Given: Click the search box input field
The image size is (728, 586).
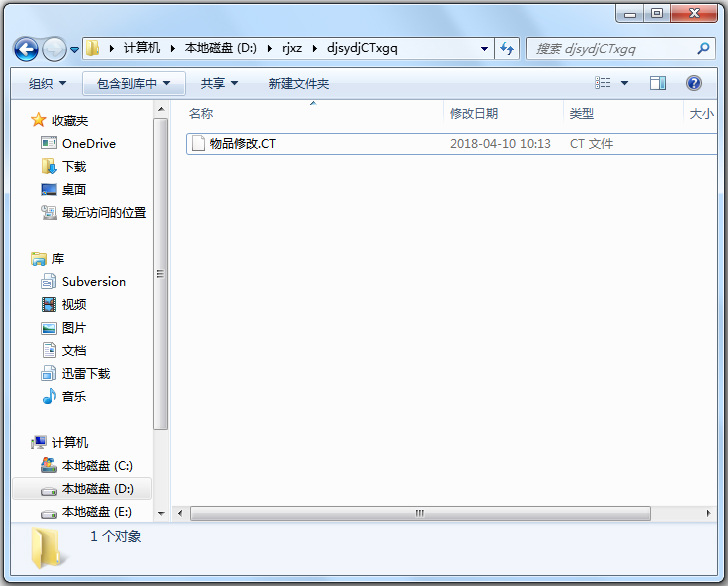Looking at the screenshot, I should 610,48.
